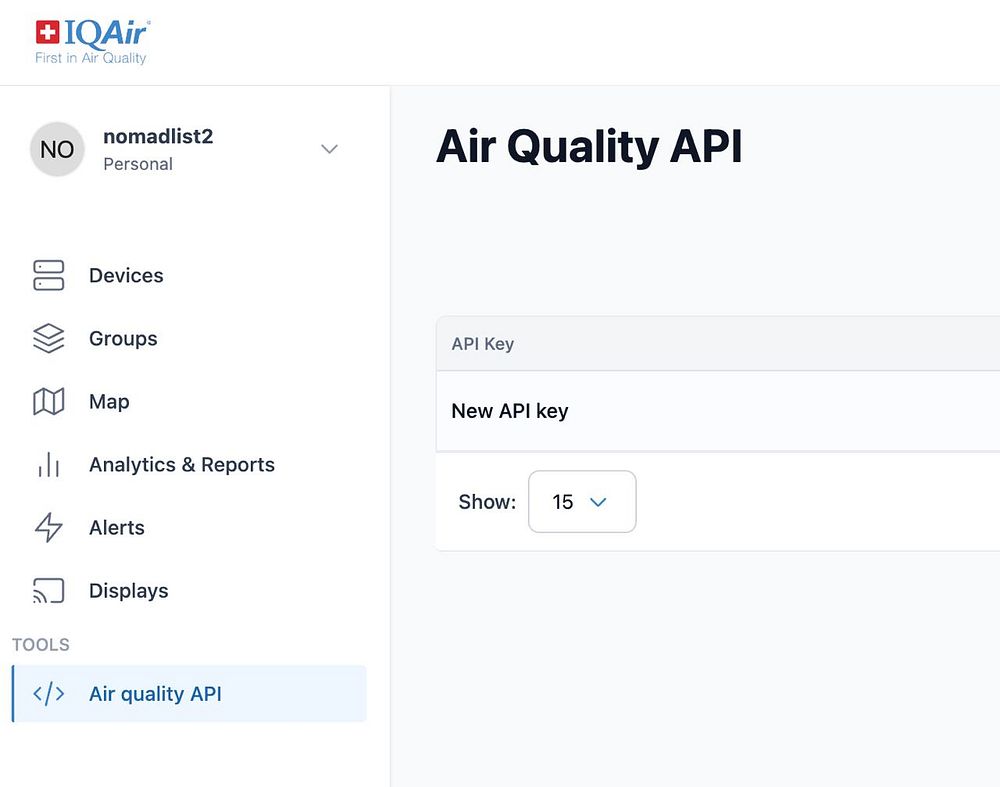
Task: Select Air quality API under Tools
Action: [x=189, y=694]
